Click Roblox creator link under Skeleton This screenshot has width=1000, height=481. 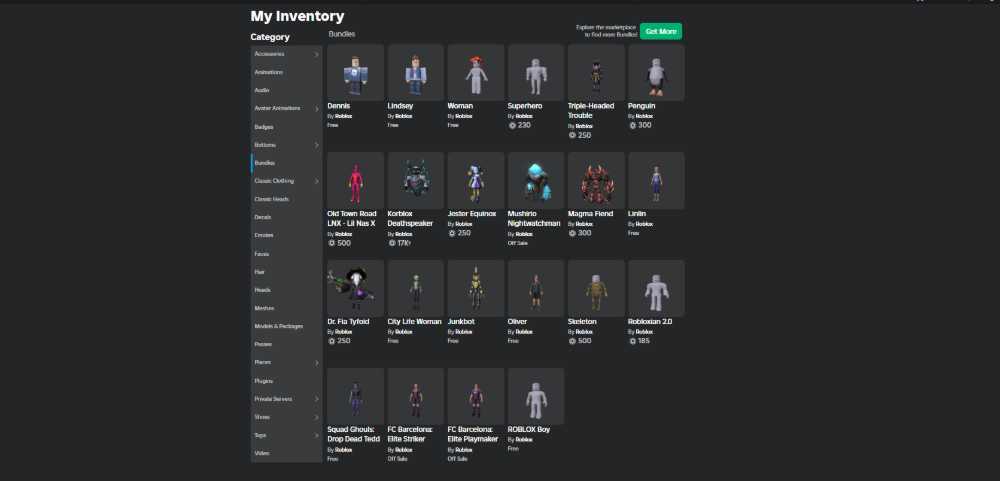pyautogui.click(x=584, y=332)
